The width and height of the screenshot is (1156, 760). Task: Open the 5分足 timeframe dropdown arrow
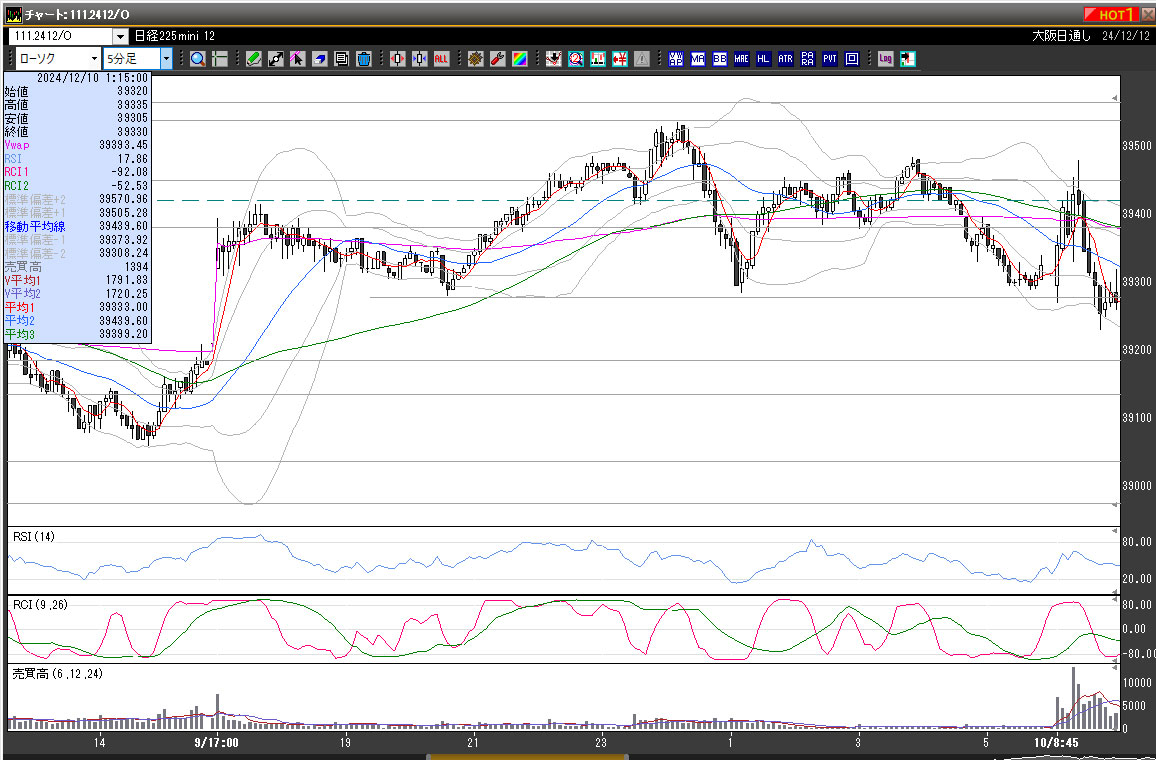pyautogui.click(x=166, y=59)
